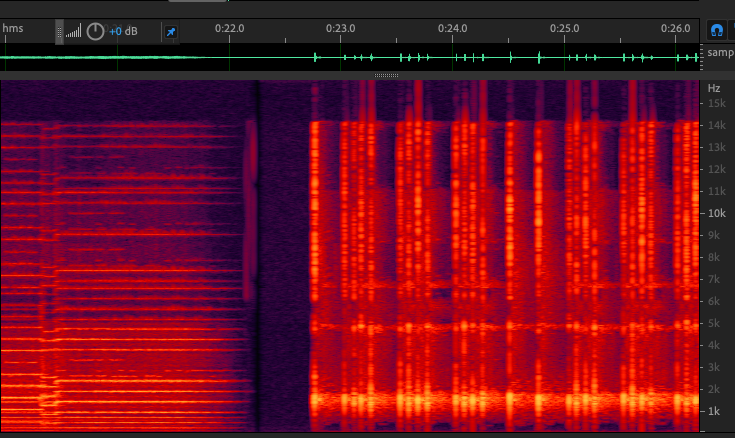Click the 0:24.0 mark on timeline ruler
The image size is (735, 438).
[452, 28]
